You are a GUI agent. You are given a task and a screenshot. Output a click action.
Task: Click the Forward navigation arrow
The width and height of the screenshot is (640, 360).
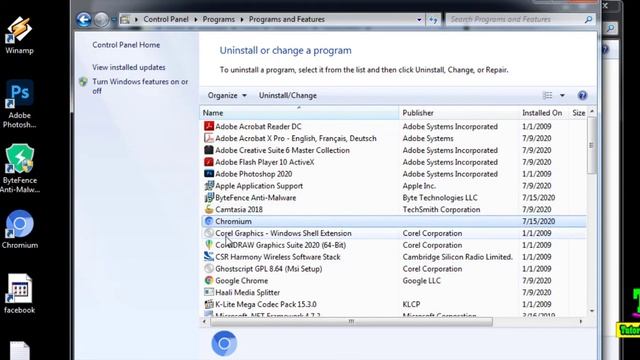click(101, 19)
